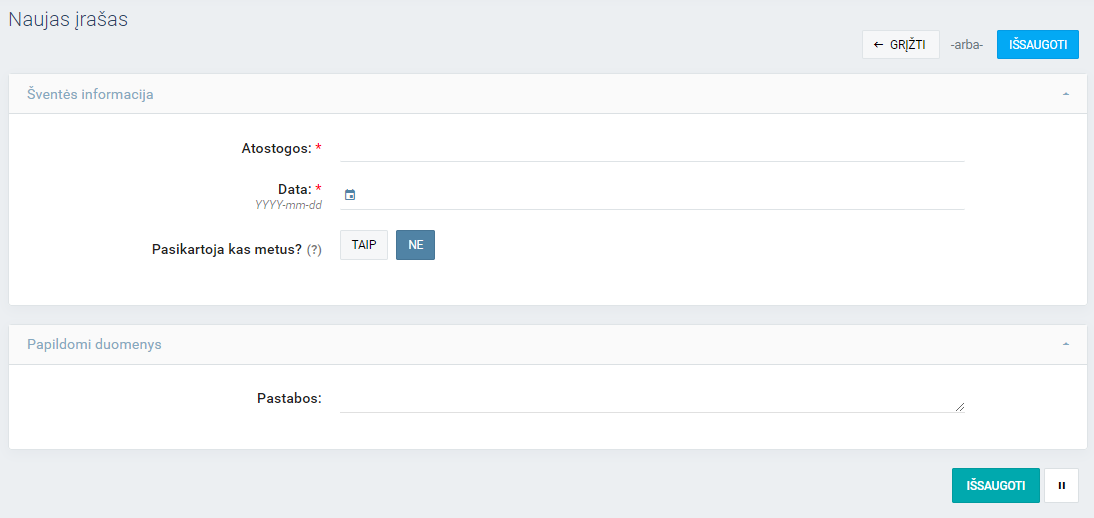Click inside the Pastabos notes textarea
The width and height of the screenshot is (1094, 518).
click(x=648, y=399)
